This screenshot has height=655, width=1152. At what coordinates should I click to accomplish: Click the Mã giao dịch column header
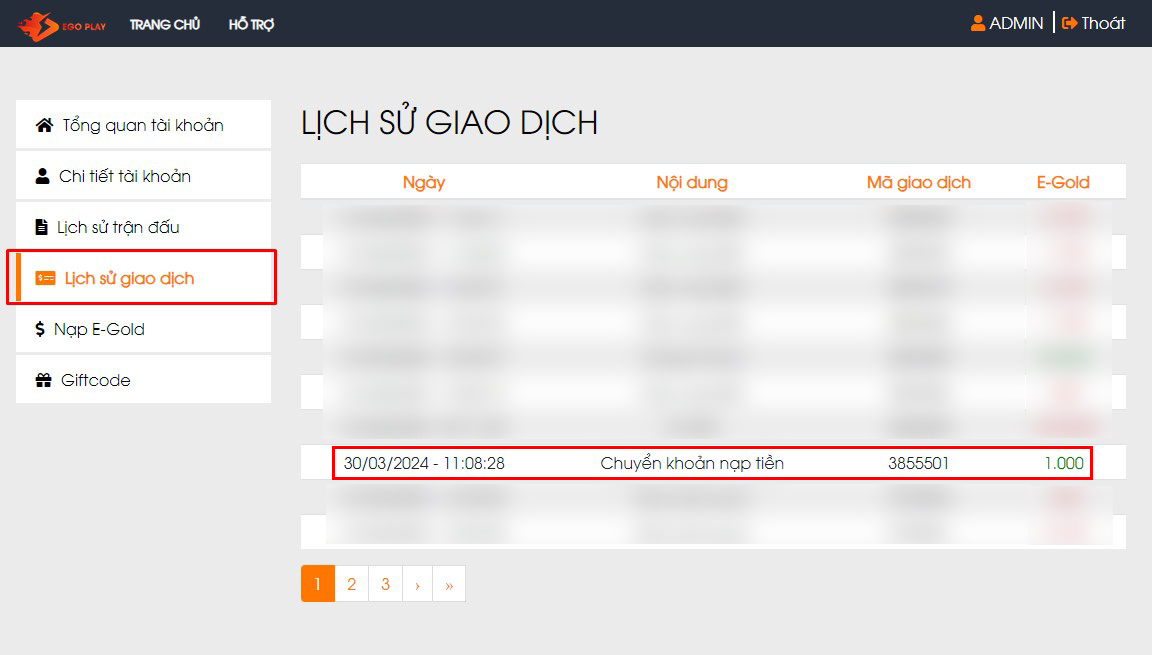tap(918, 182)
